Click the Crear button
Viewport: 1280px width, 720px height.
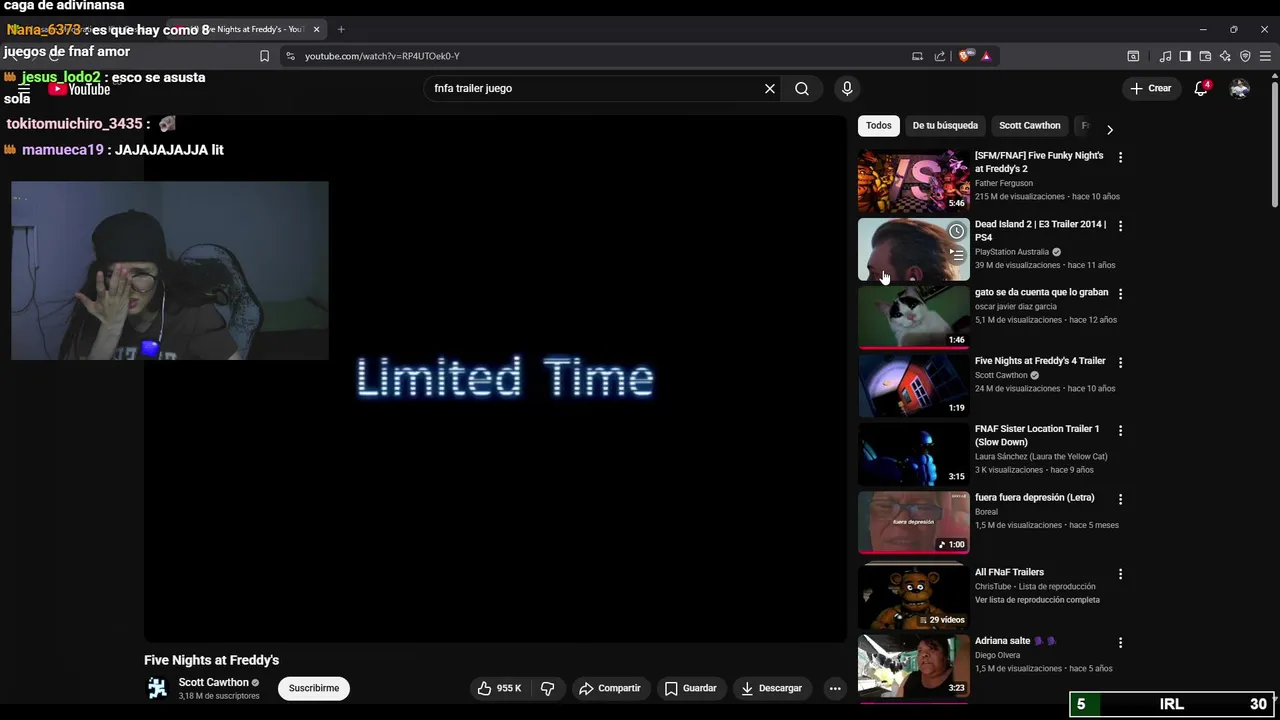(1151, 88)
